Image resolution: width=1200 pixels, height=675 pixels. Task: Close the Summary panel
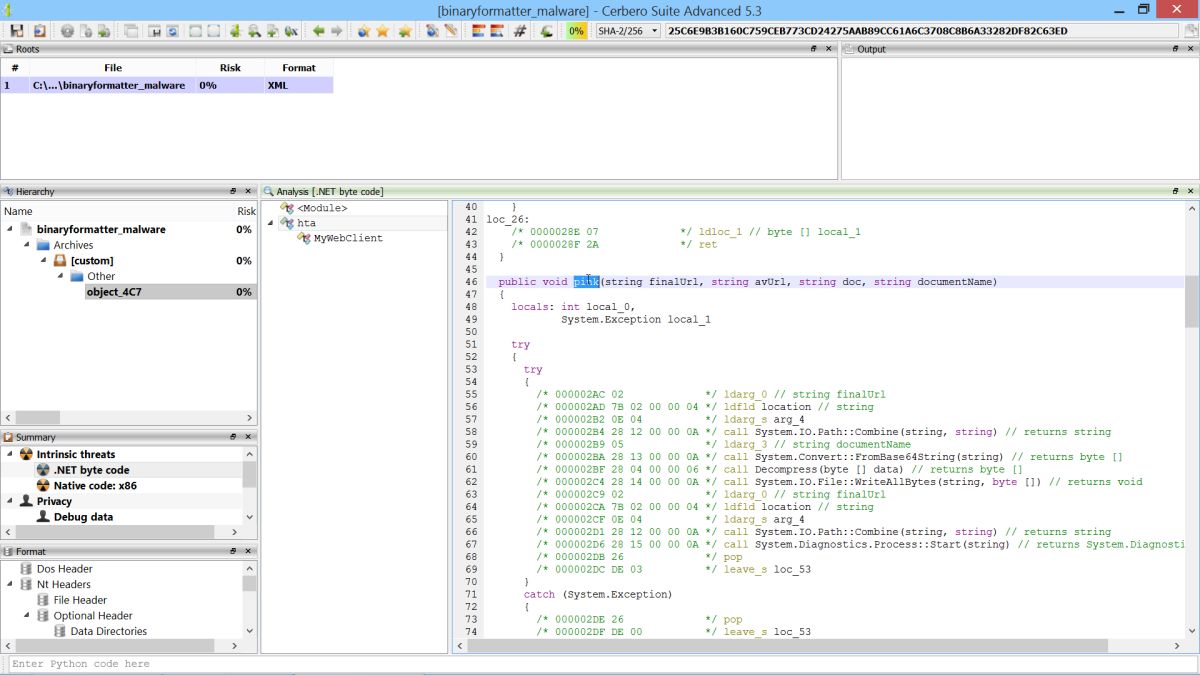point(249,437)
